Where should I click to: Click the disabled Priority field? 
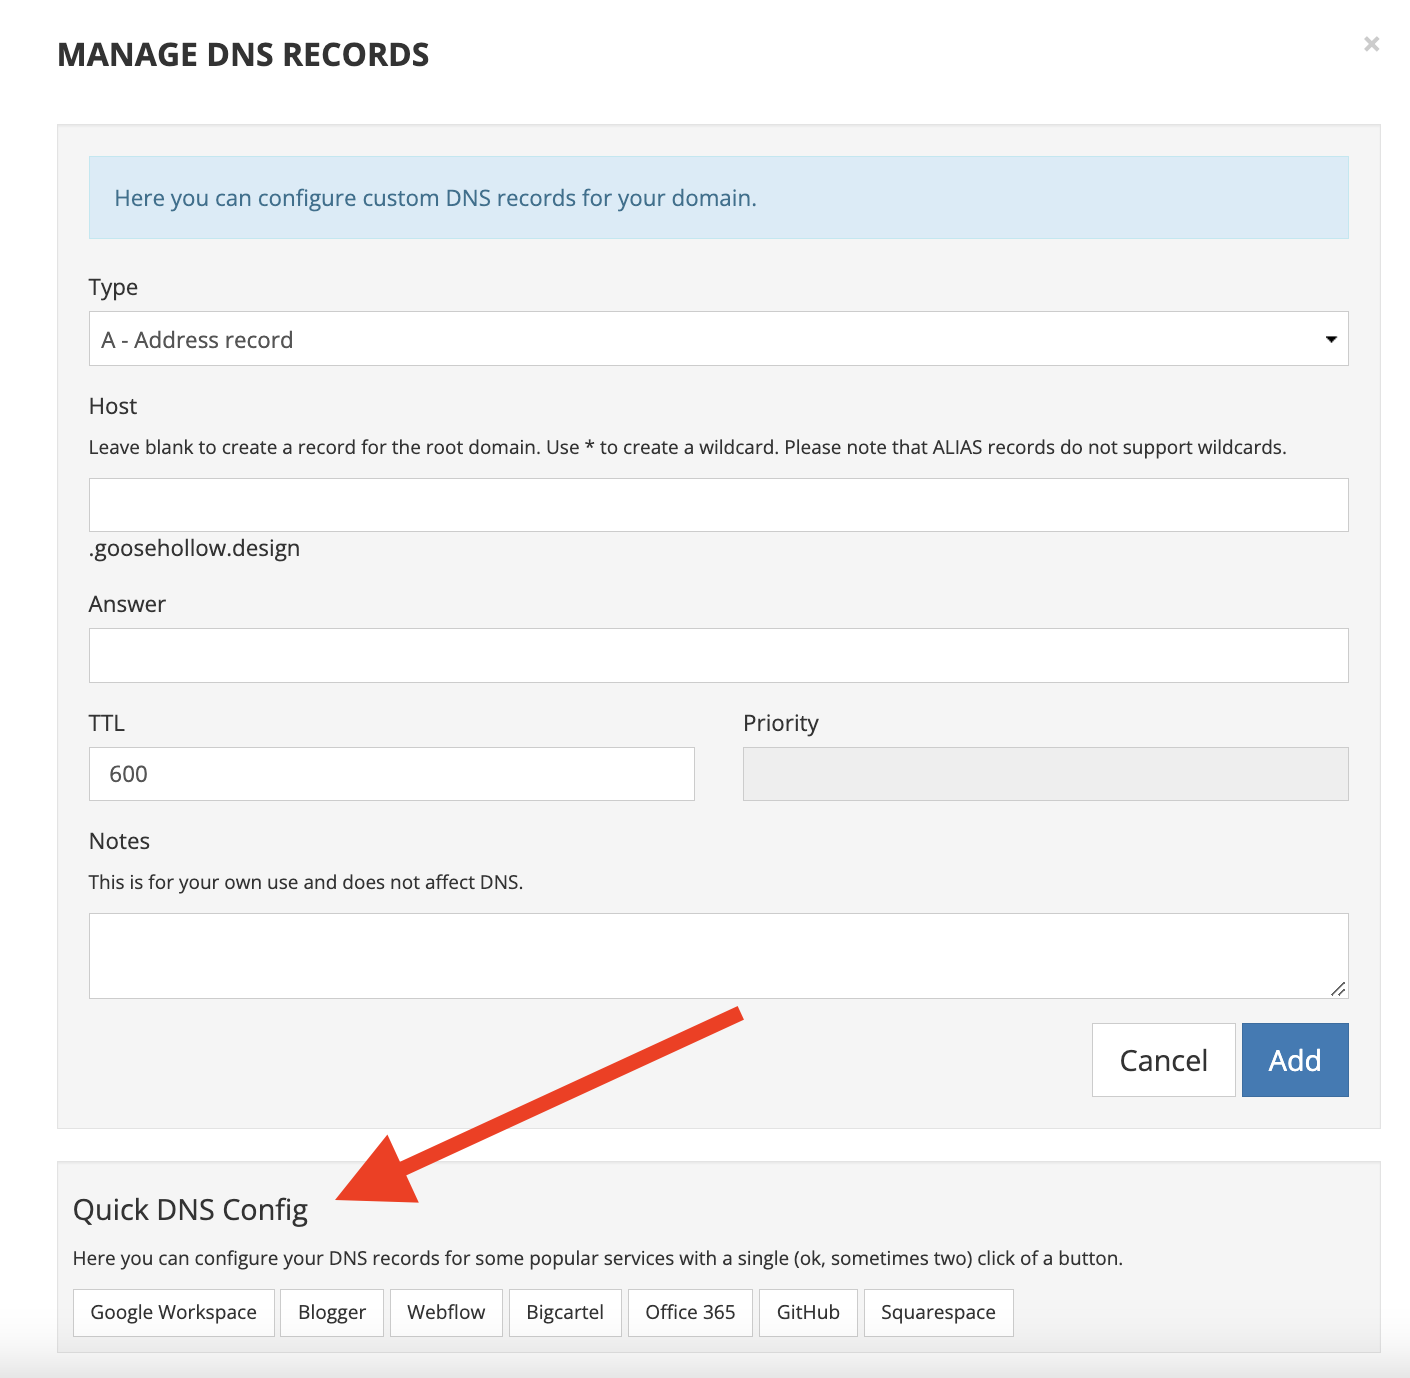pyautogui.click(x=1045, y=773)
